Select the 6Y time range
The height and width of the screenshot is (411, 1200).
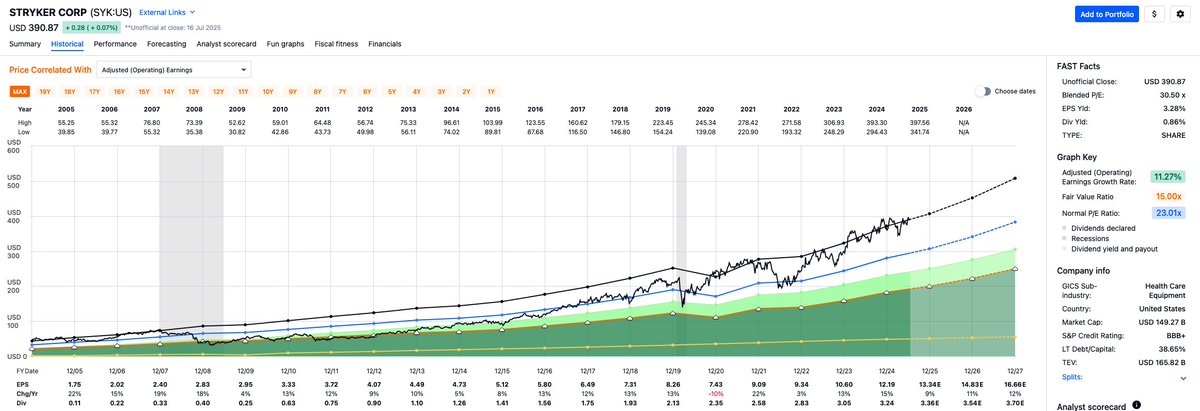click(367, 91)
